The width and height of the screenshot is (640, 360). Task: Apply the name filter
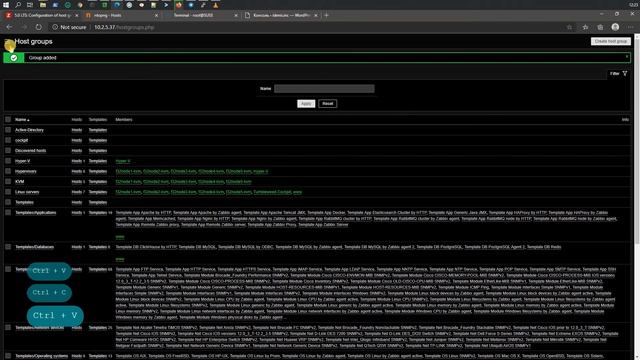coord(306,104)
